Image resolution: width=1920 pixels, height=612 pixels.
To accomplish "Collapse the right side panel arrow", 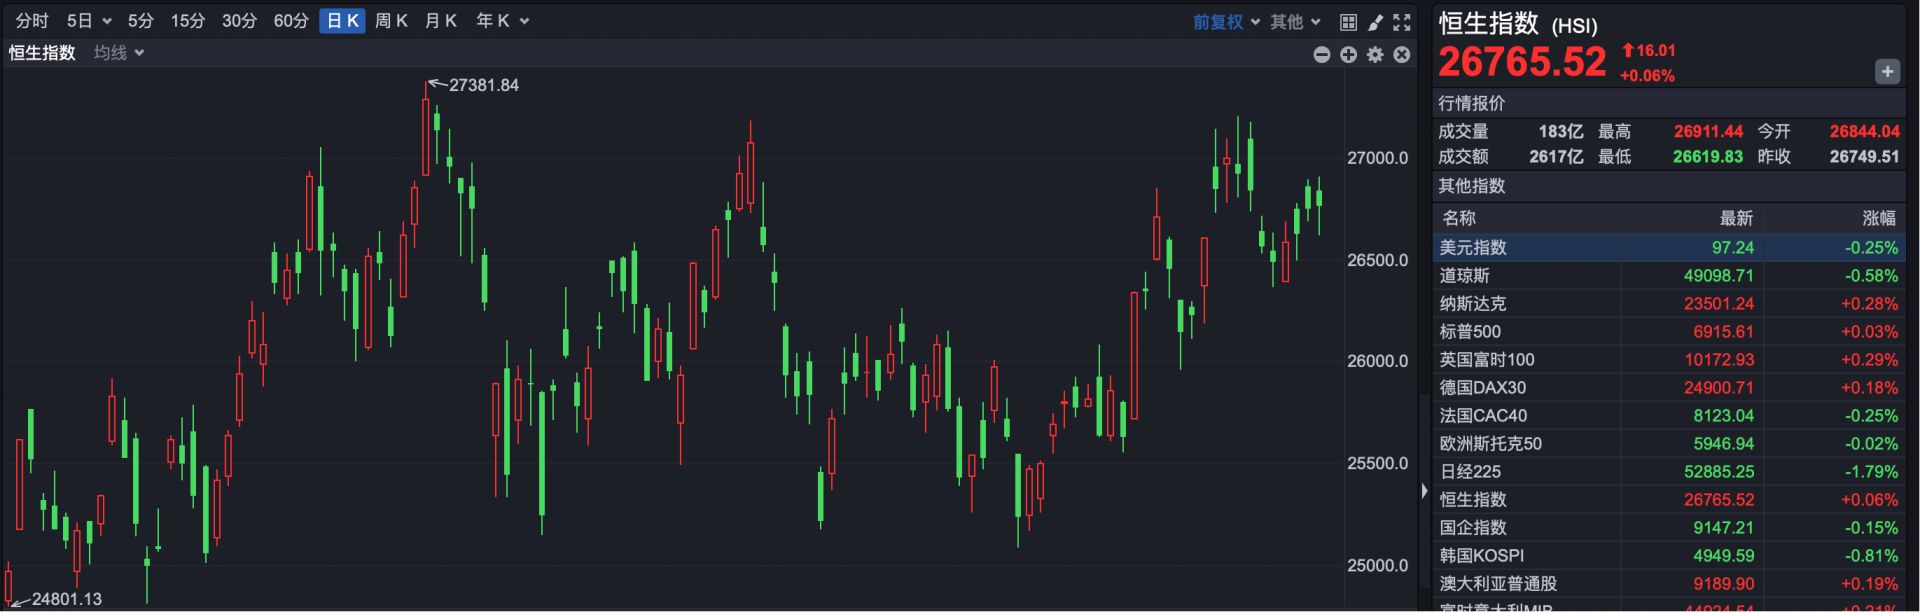I will 1424,491.
